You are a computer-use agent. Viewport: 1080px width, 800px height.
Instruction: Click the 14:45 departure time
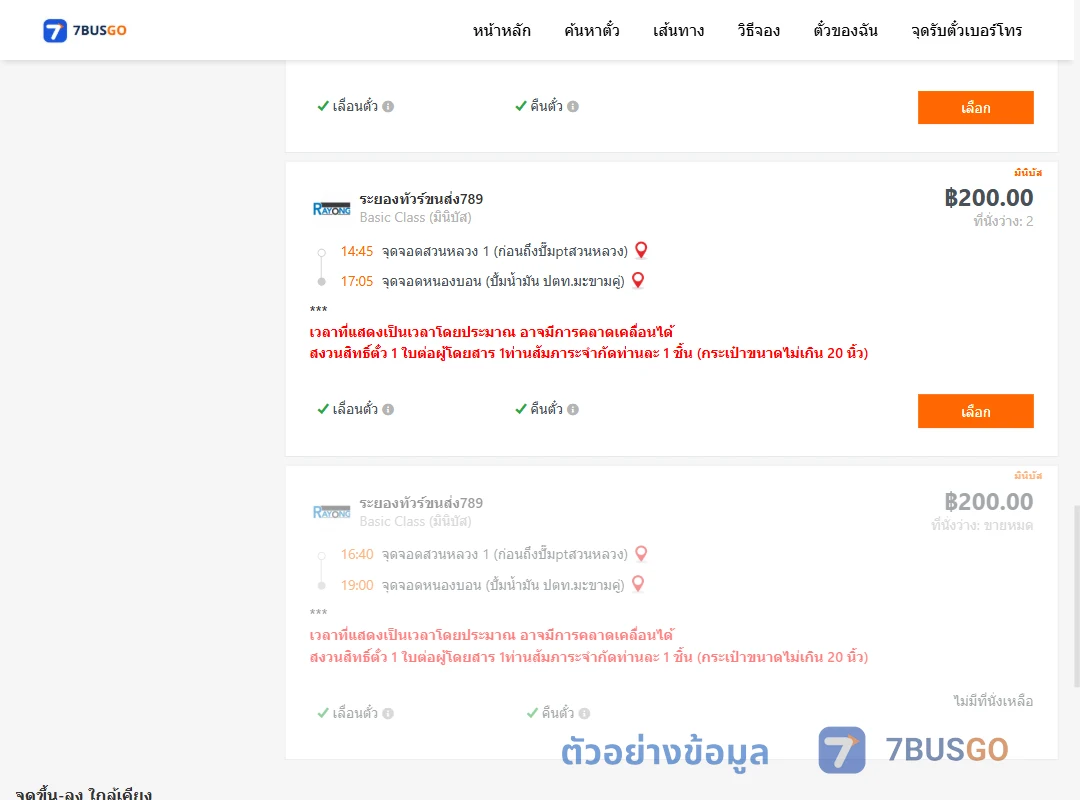tap(357, 252)
